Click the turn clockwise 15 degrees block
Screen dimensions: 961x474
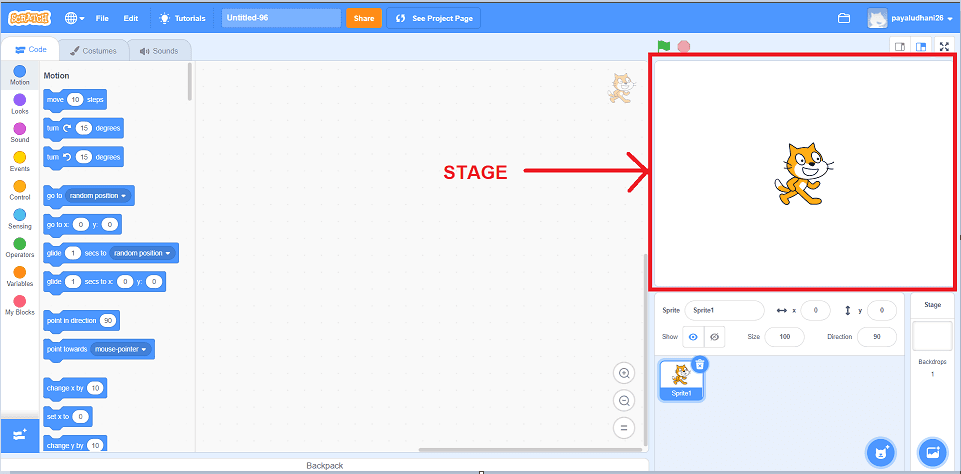[83, 129]
